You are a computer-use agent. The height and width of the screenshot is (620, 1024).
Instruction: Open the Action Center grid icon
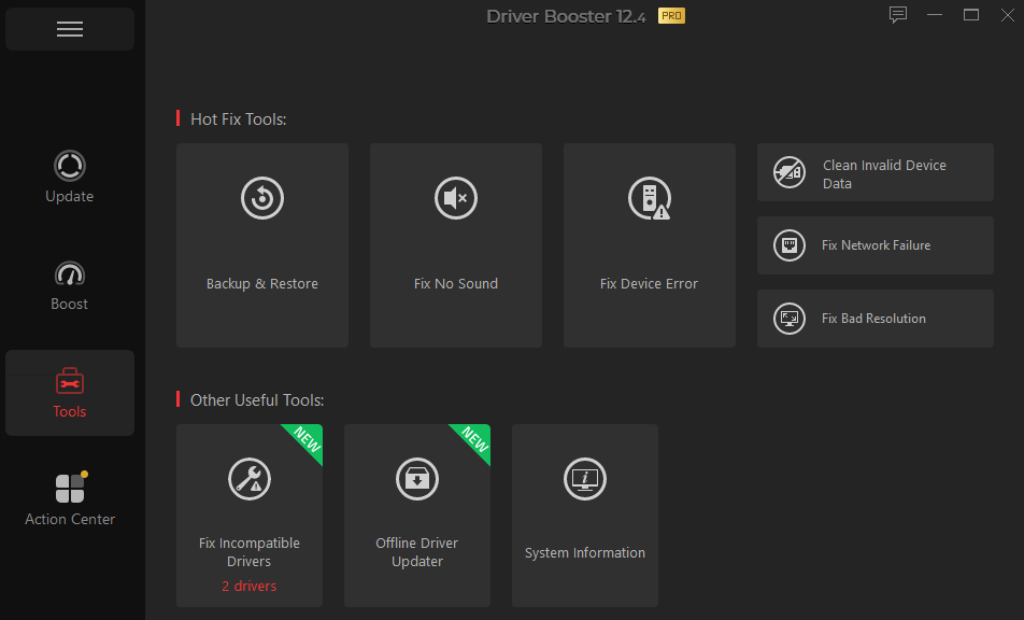click(x=71, y=487)
